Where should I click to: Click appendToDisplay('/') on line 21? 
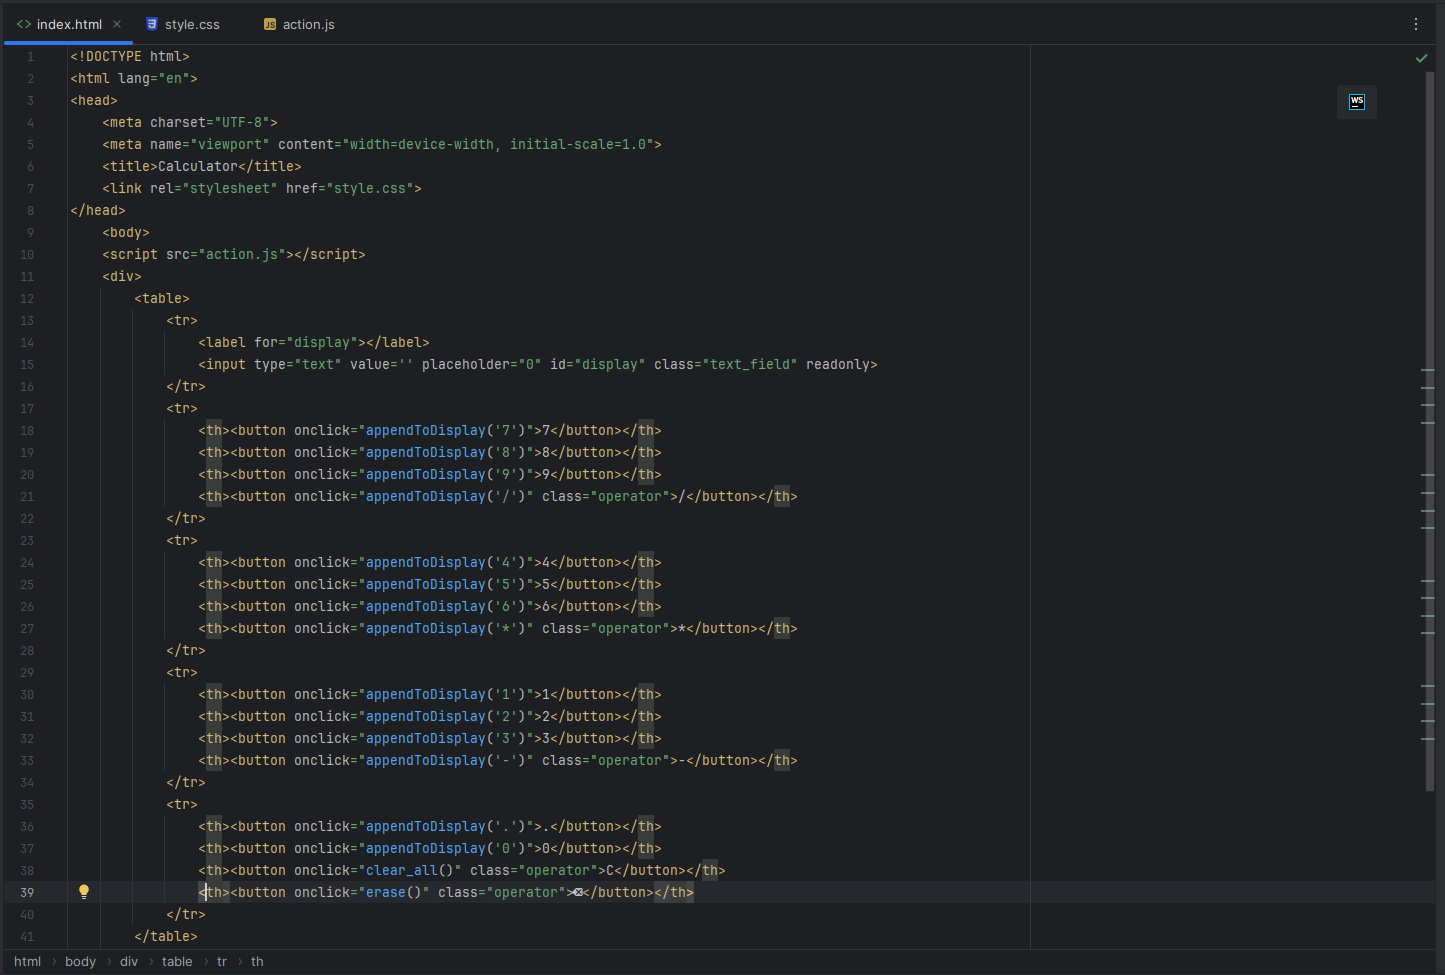[446, 497]
